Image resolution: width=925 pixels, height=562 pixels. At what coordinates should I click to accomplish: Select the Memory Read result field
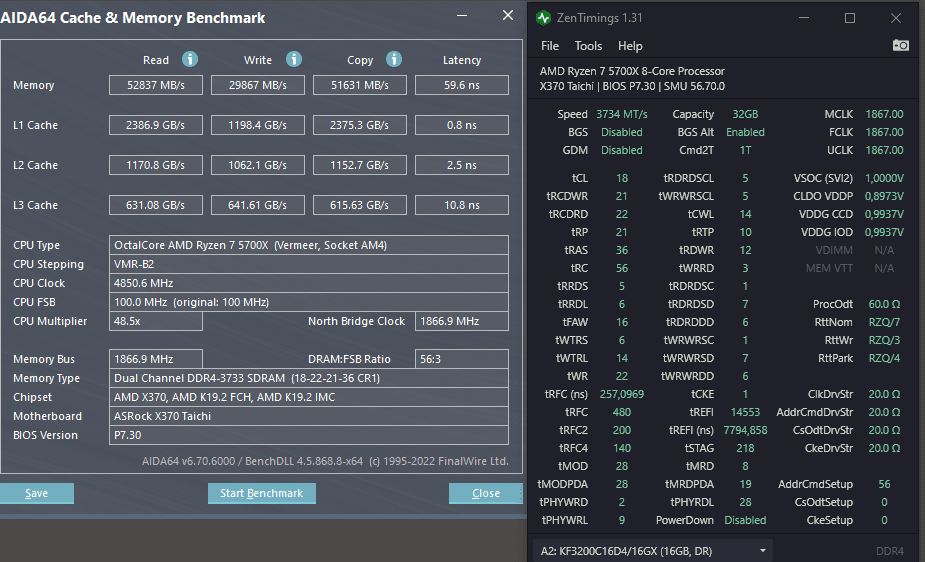pyautogui.click(x=156, y=85)
